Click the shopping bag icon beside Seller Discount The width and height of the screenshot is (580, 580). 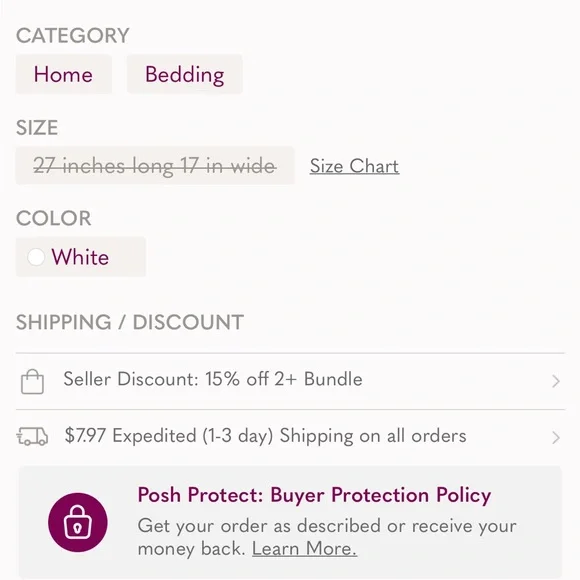tap(32, 381)
